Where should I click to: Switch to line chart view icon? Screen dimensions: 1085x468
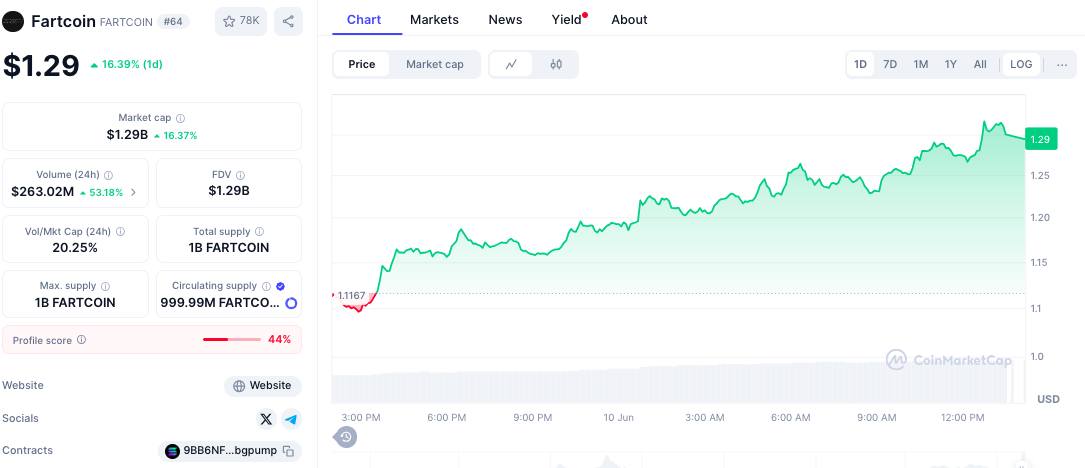[x=511, y=64]
